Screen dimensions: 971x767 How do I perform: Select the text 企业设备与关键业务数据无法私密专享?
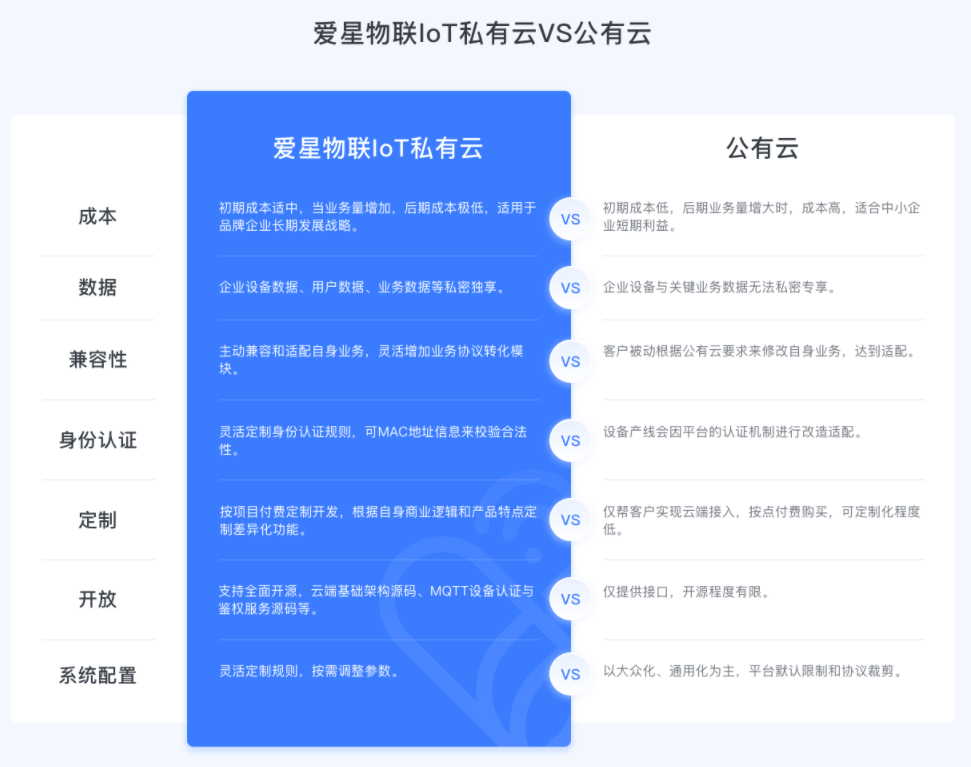[720, 287]
